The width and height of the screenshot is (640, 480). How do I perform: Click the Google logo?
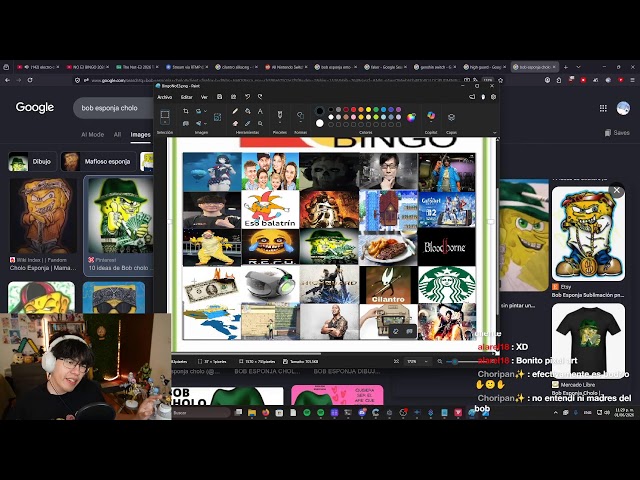35,107
